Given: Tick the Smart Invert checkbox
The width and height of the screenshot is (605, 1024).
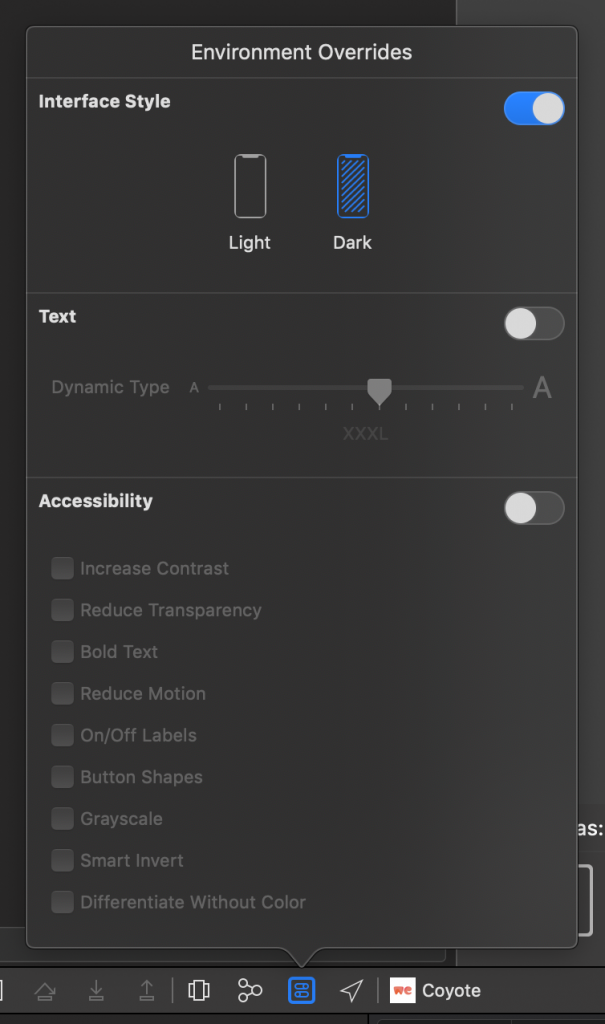Looking at the screenshot, I should click(x=63, y=860).
